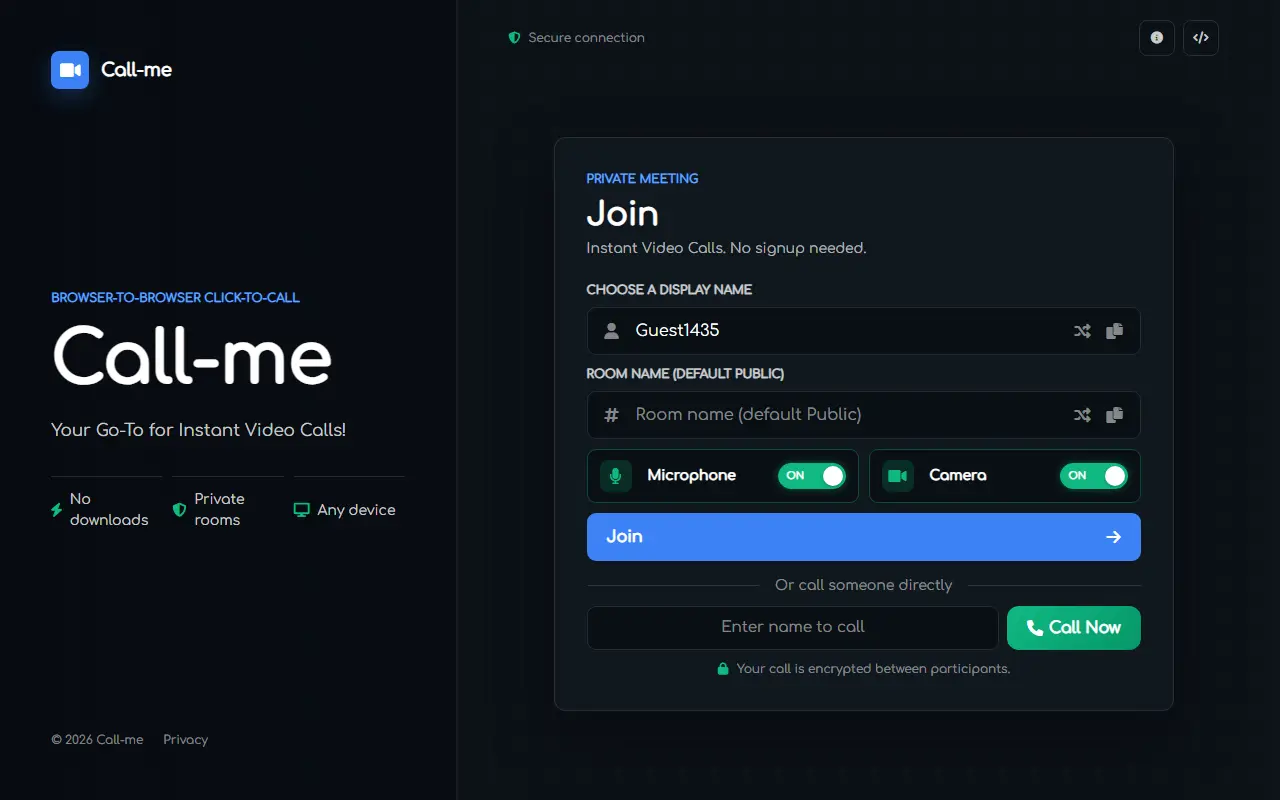This screenshot has width=1280, height=800.
Task: Open the Privacy link in footer
Action: [x=186, y=740]
